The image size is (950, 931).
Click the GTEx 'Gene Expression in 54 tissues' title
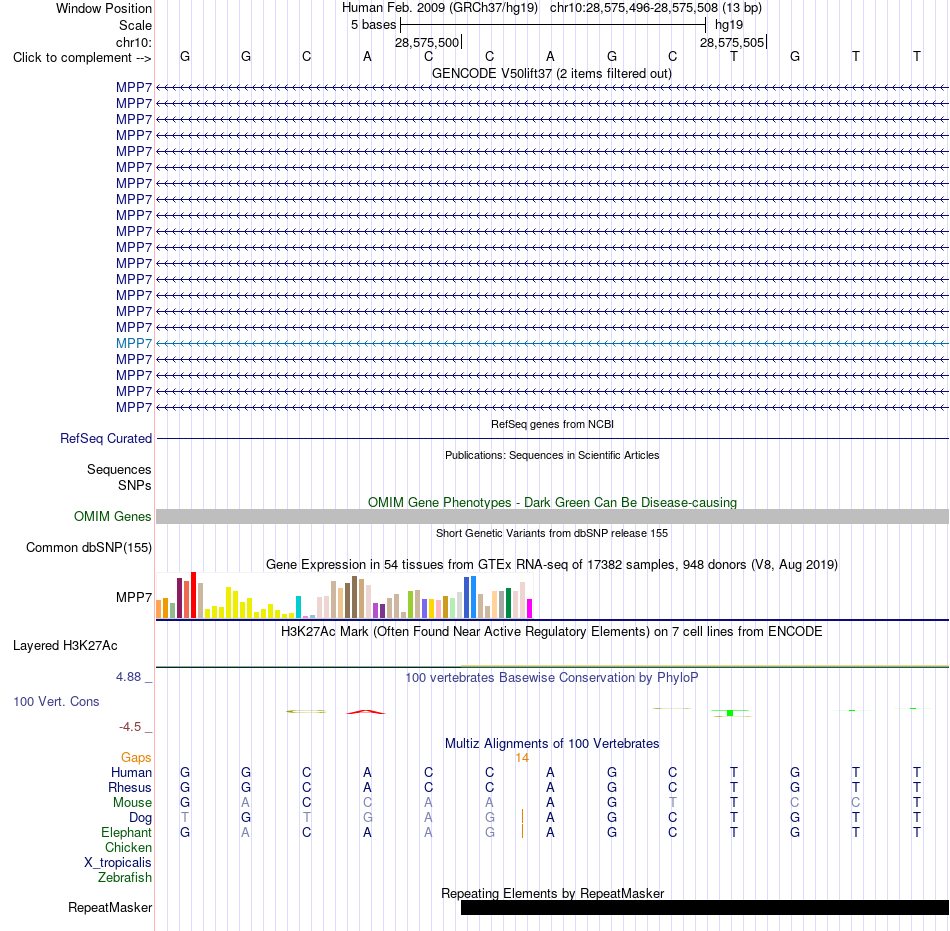tap(552, 565)
